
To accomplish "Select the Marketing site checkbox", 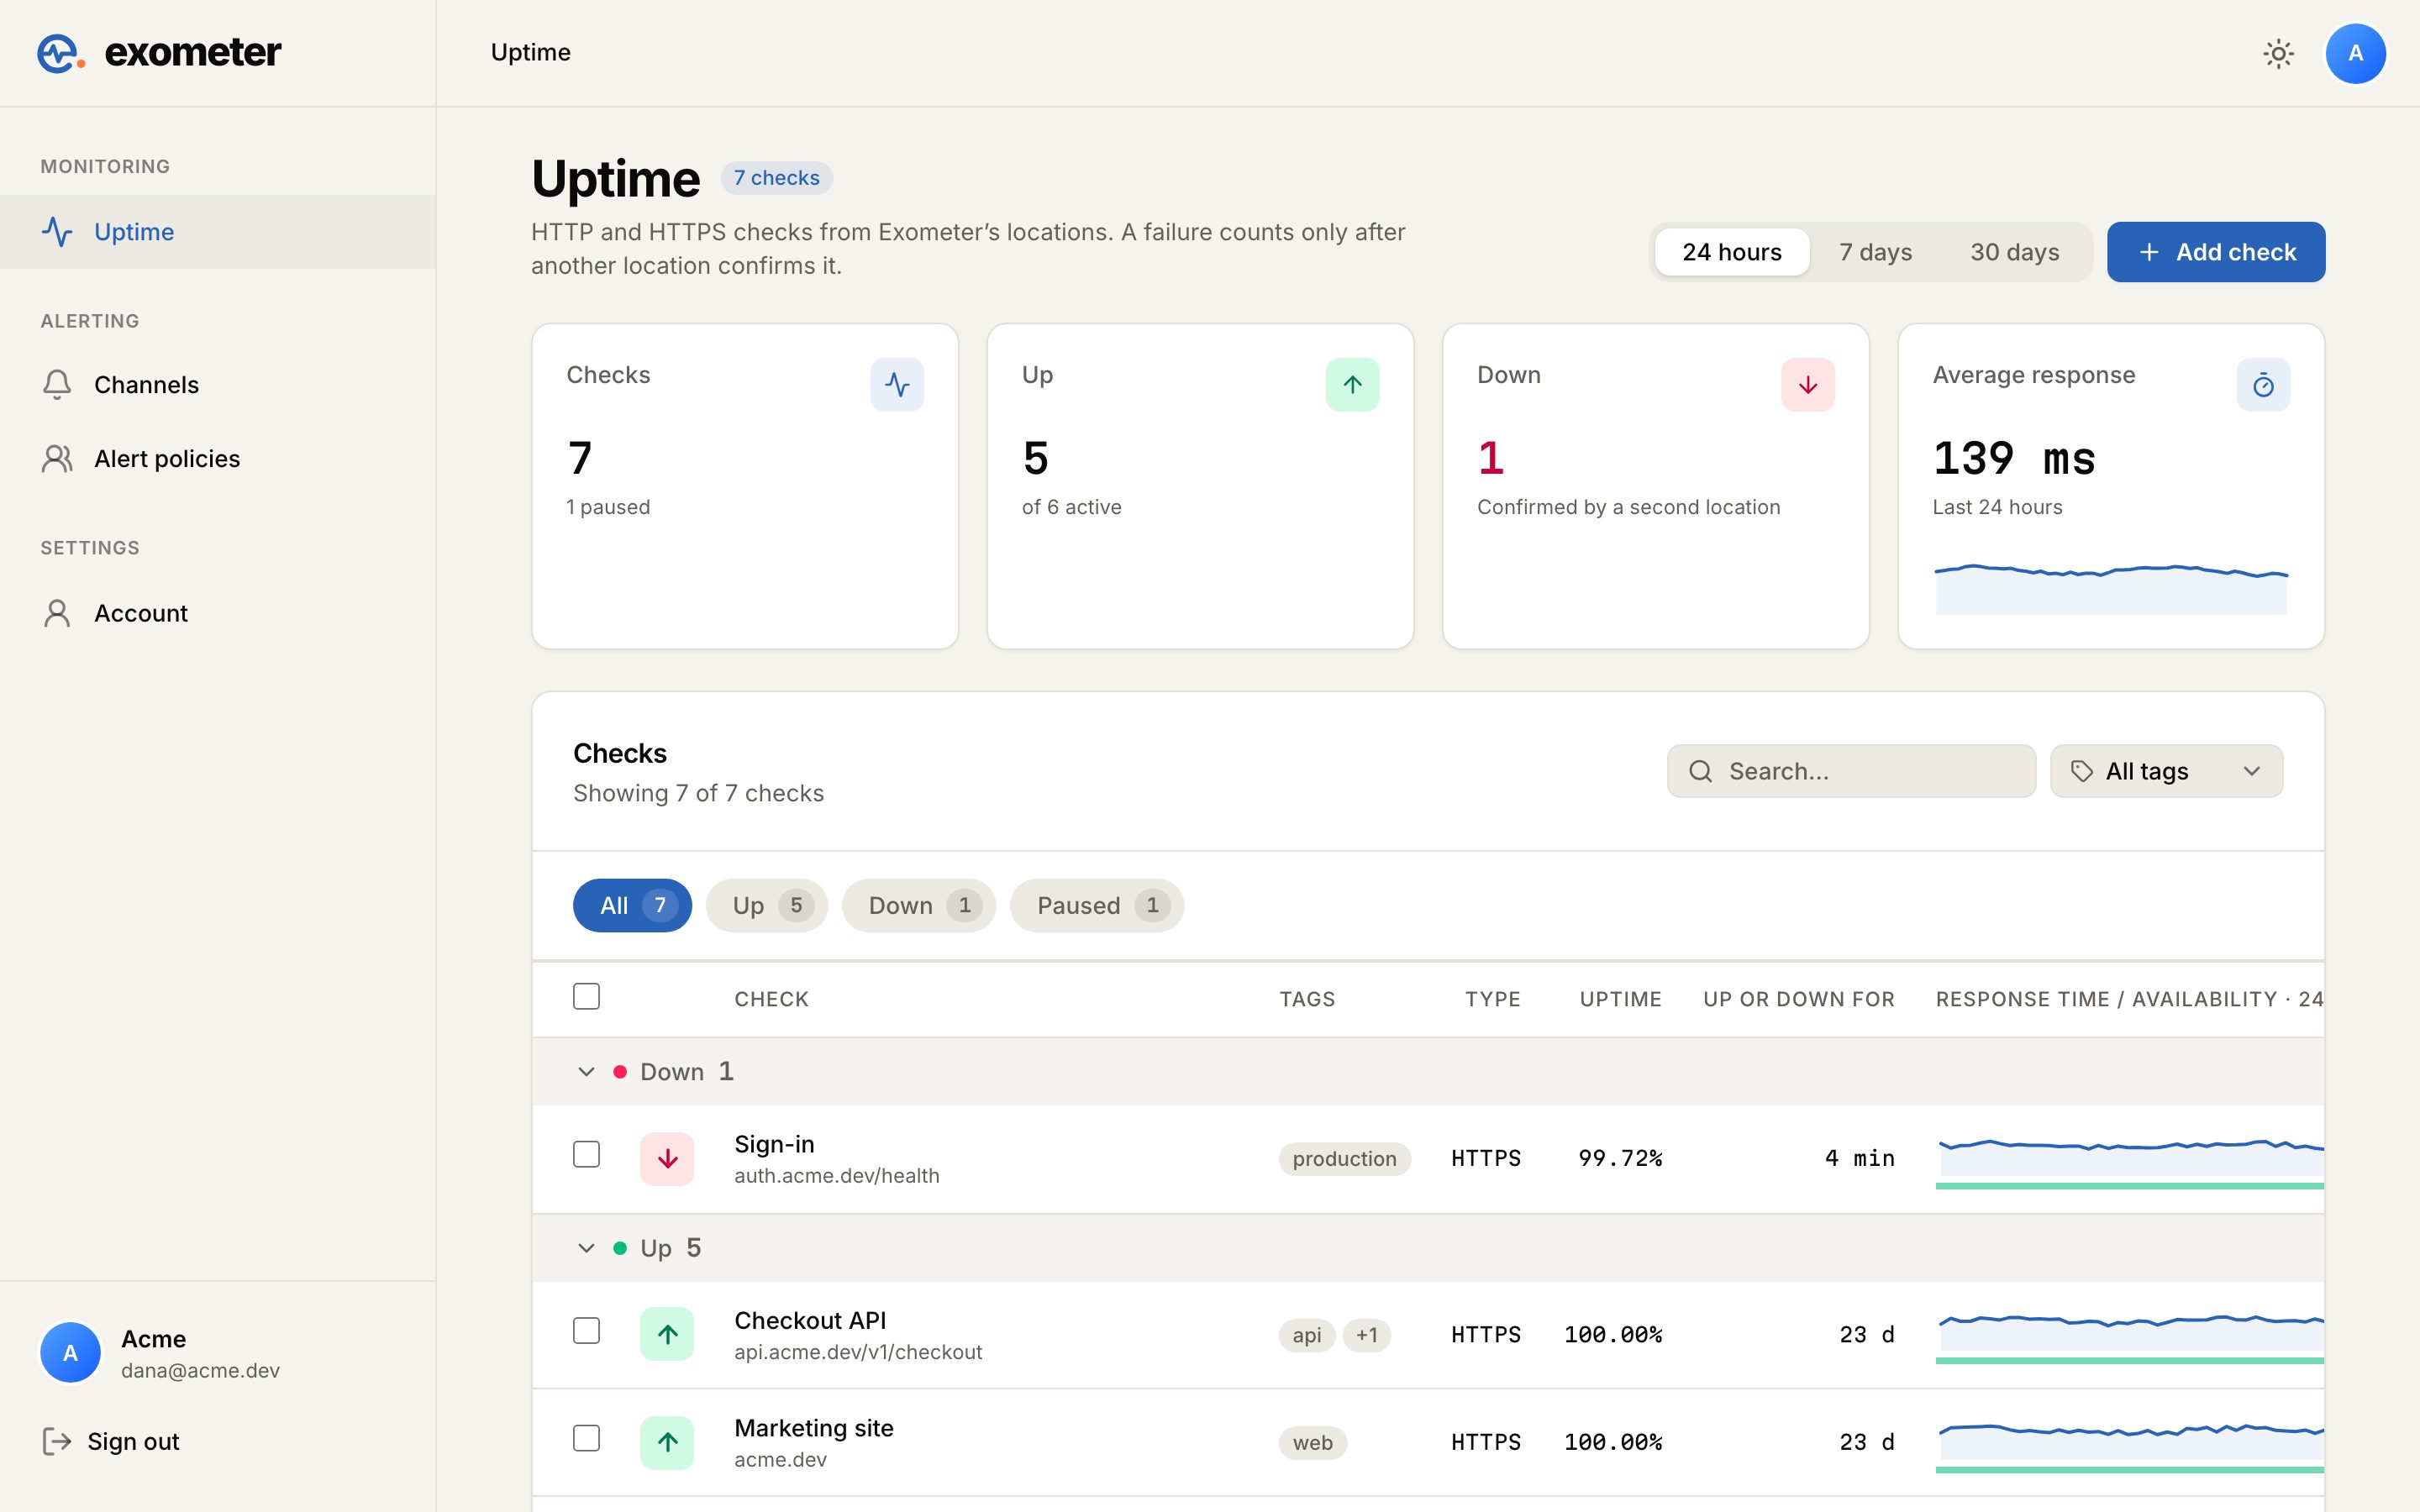I will click(586, 1439).
